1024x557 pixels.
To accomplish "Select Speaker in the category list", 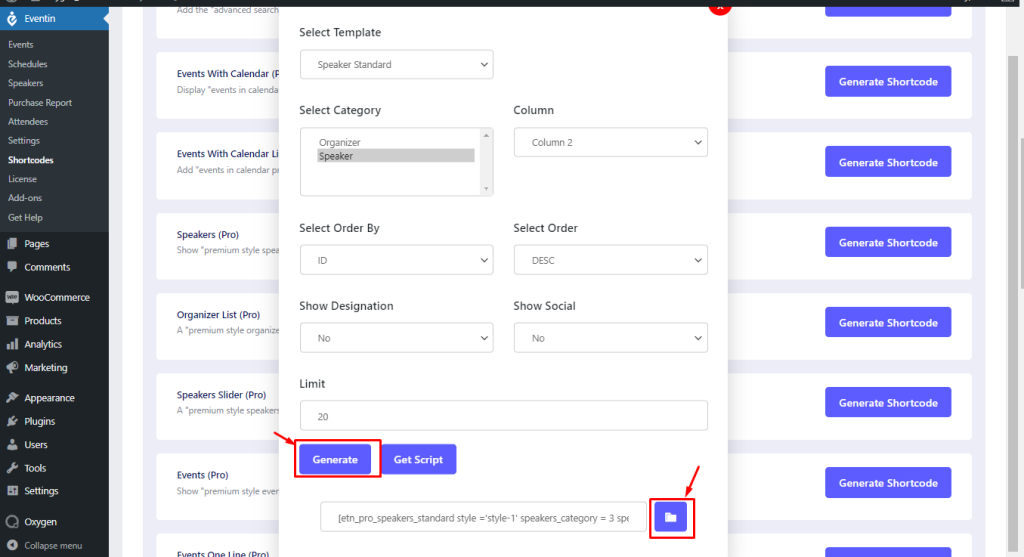I will 396,156.
